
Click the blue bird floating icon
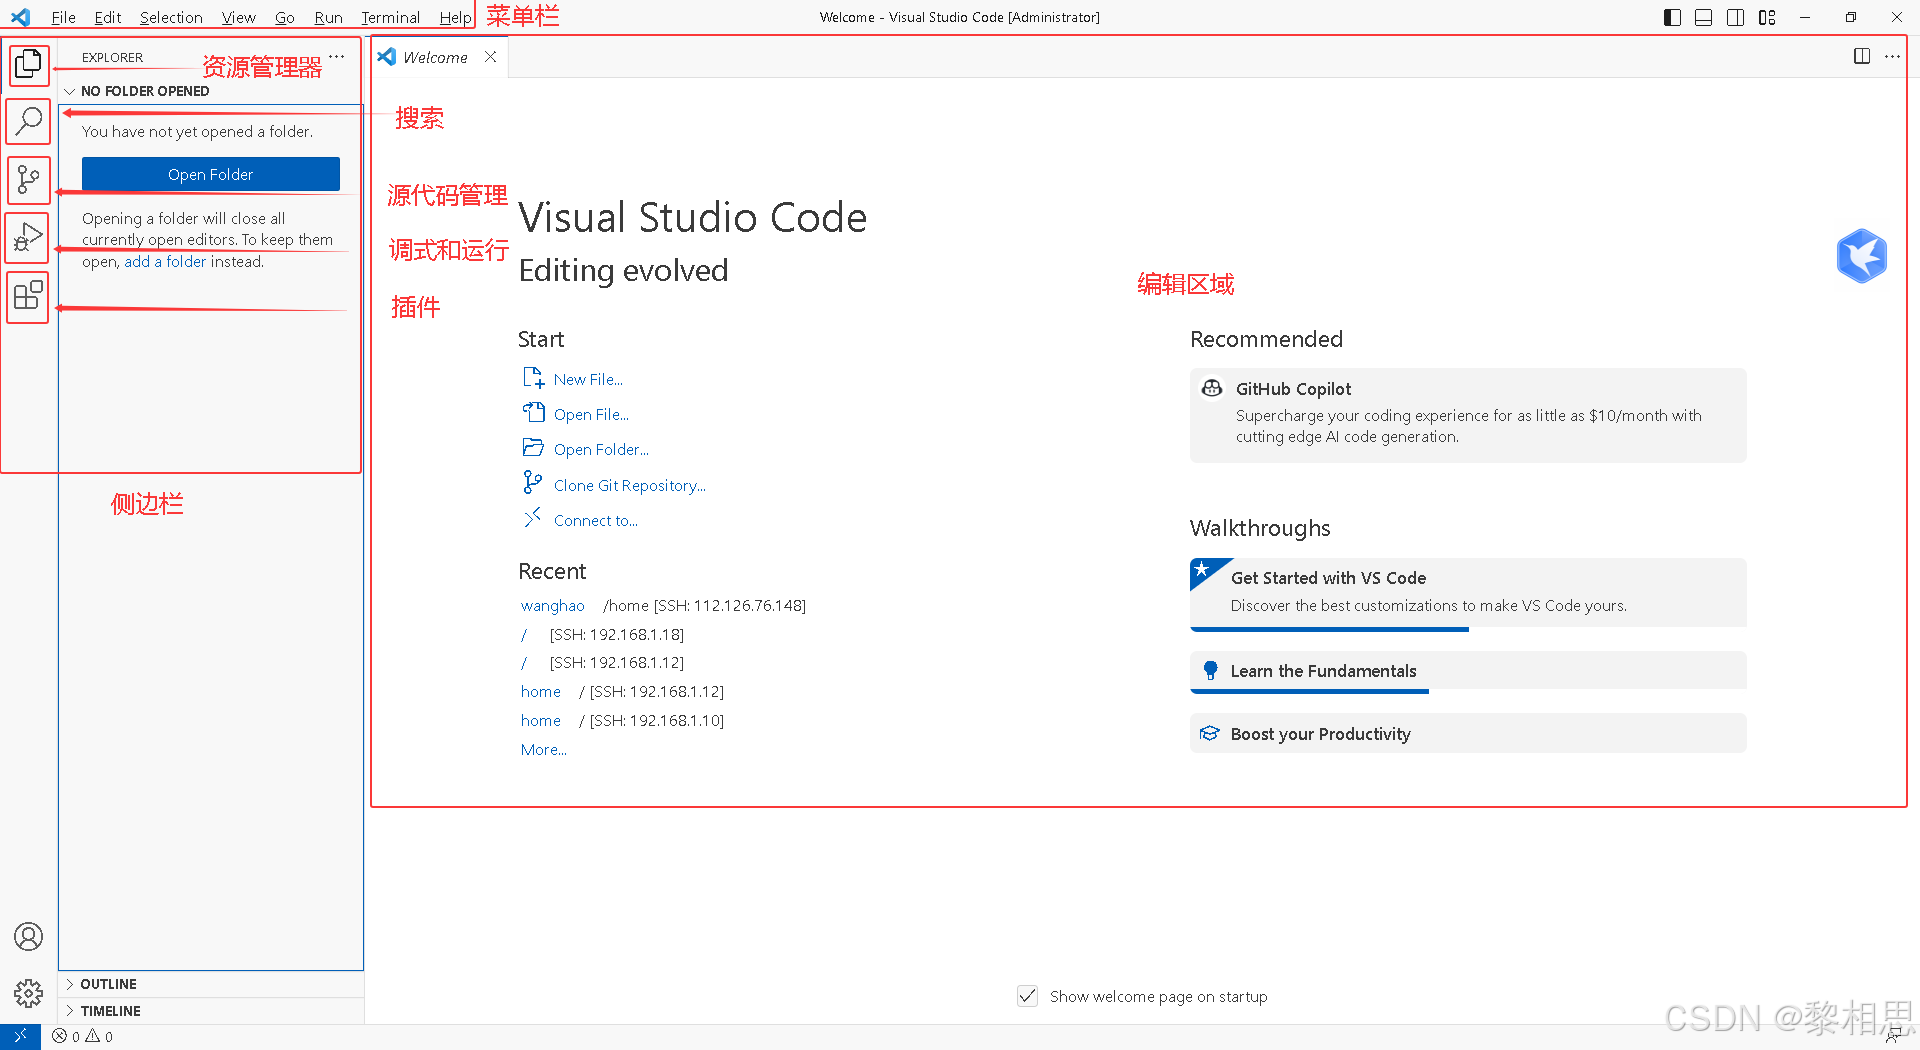click(x=1862, y=257)
